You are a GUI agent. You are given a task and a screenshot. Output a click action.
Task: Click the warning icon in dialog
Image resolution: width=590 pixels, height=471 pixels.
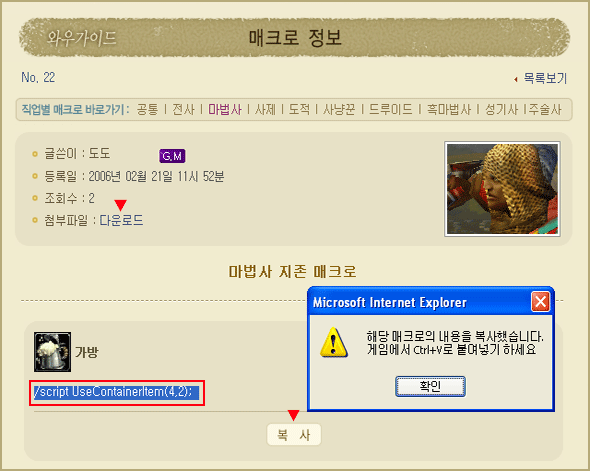pos(334,343)
